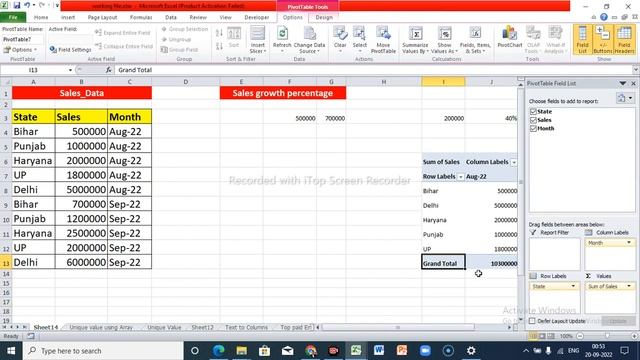The image size is (640, 360).
Task: Switch to the Home tab
Action: click(x=41, y=17)
